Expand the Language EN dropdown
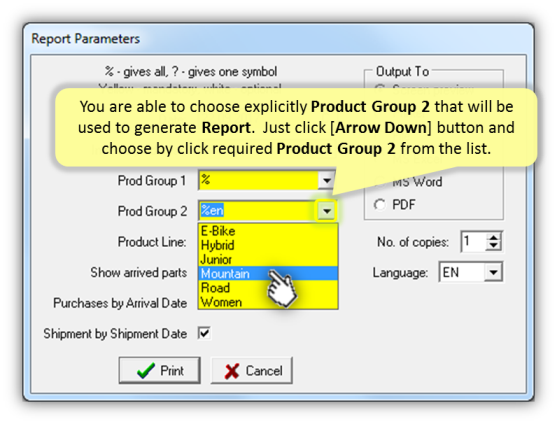Screen dimensions: 557x424 [x=493, y=272]
